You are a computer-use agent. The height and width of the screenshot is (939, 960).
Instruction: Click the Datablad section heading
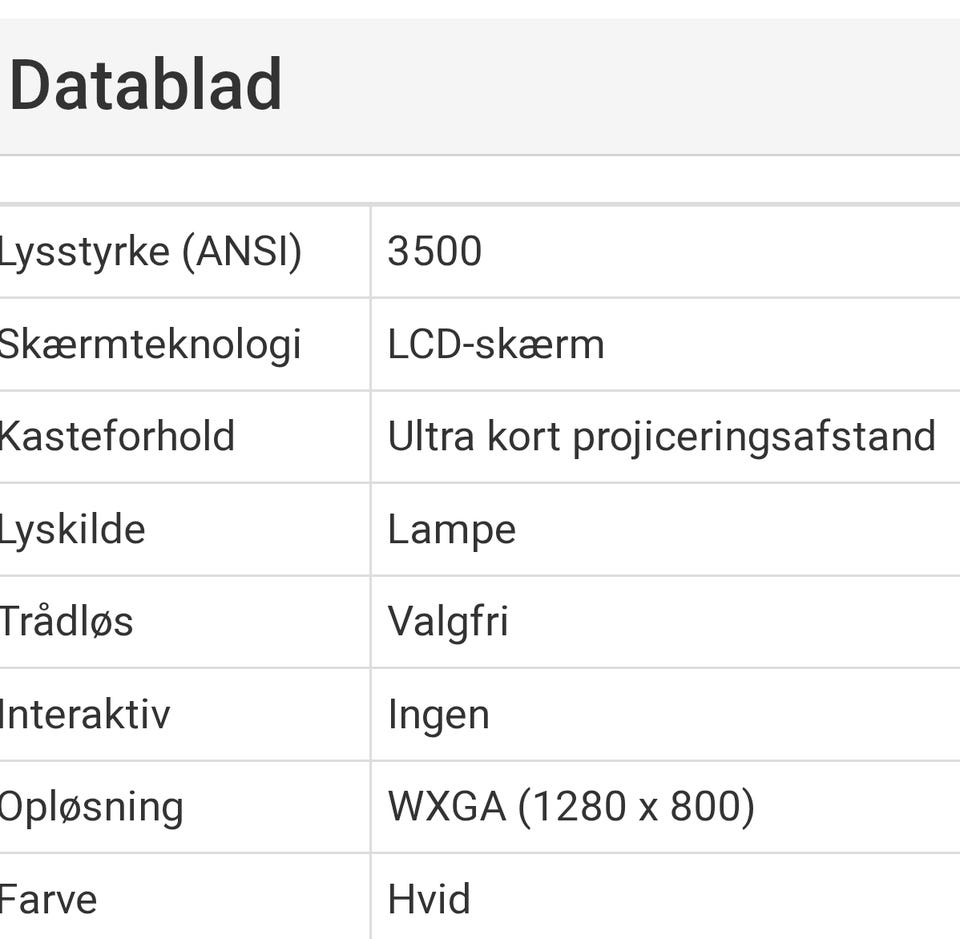tap(146, 86)
